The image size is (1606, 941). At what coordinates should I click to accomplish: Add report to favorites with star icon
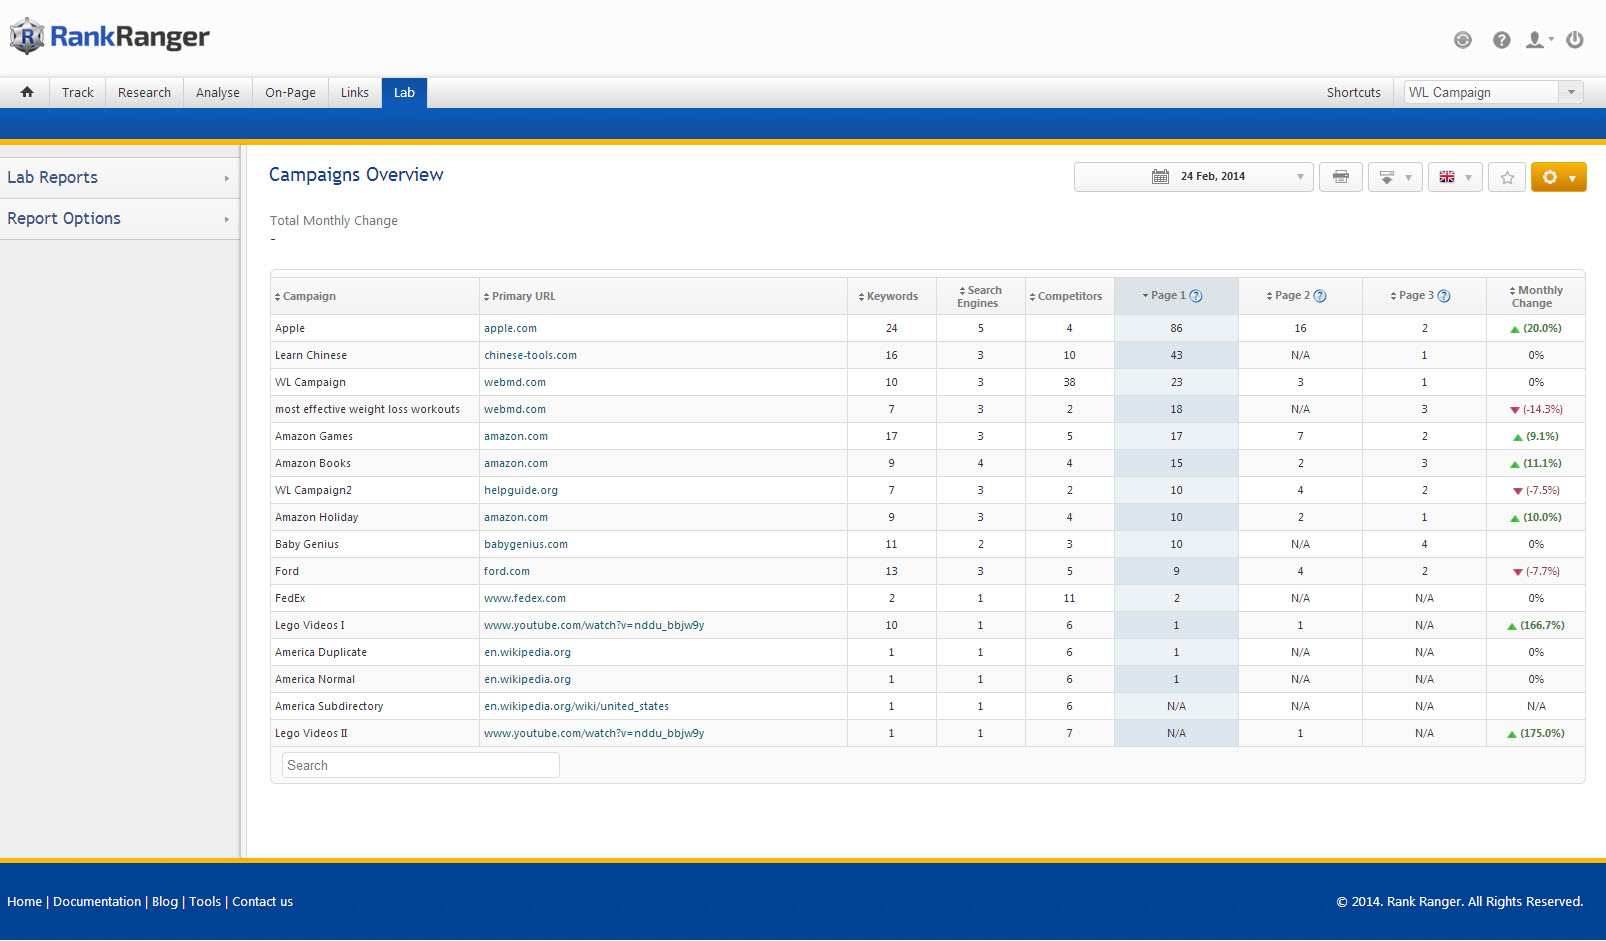1506,177
